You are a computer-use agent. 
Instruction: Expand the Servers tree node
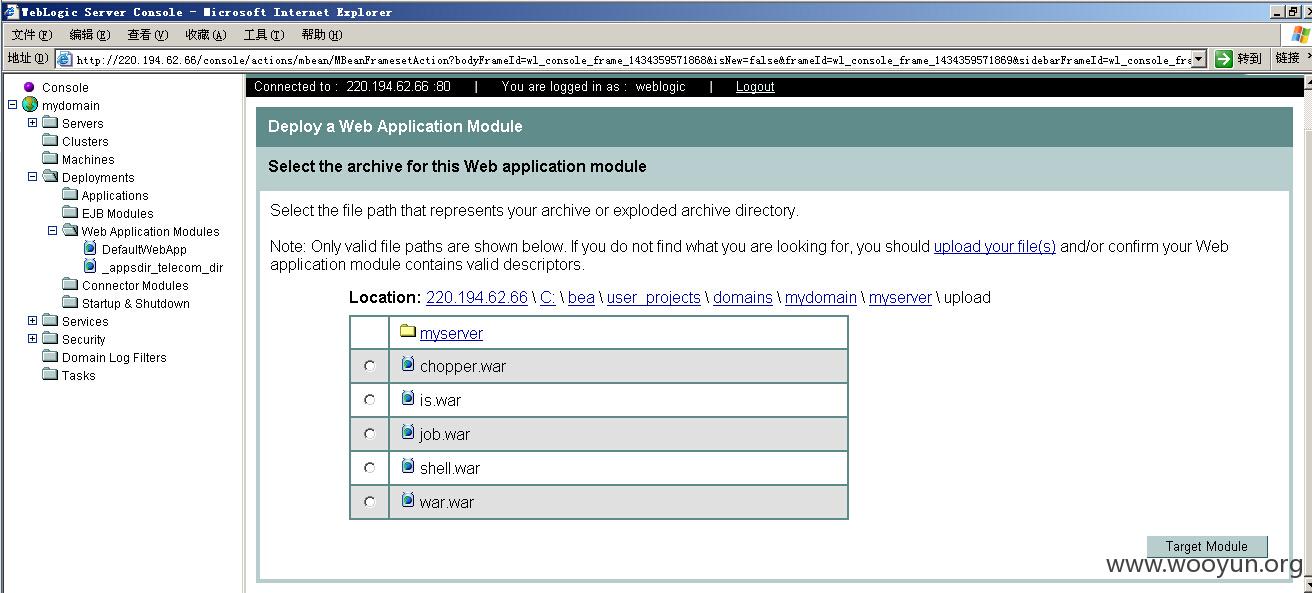click(x=32, y=123)
